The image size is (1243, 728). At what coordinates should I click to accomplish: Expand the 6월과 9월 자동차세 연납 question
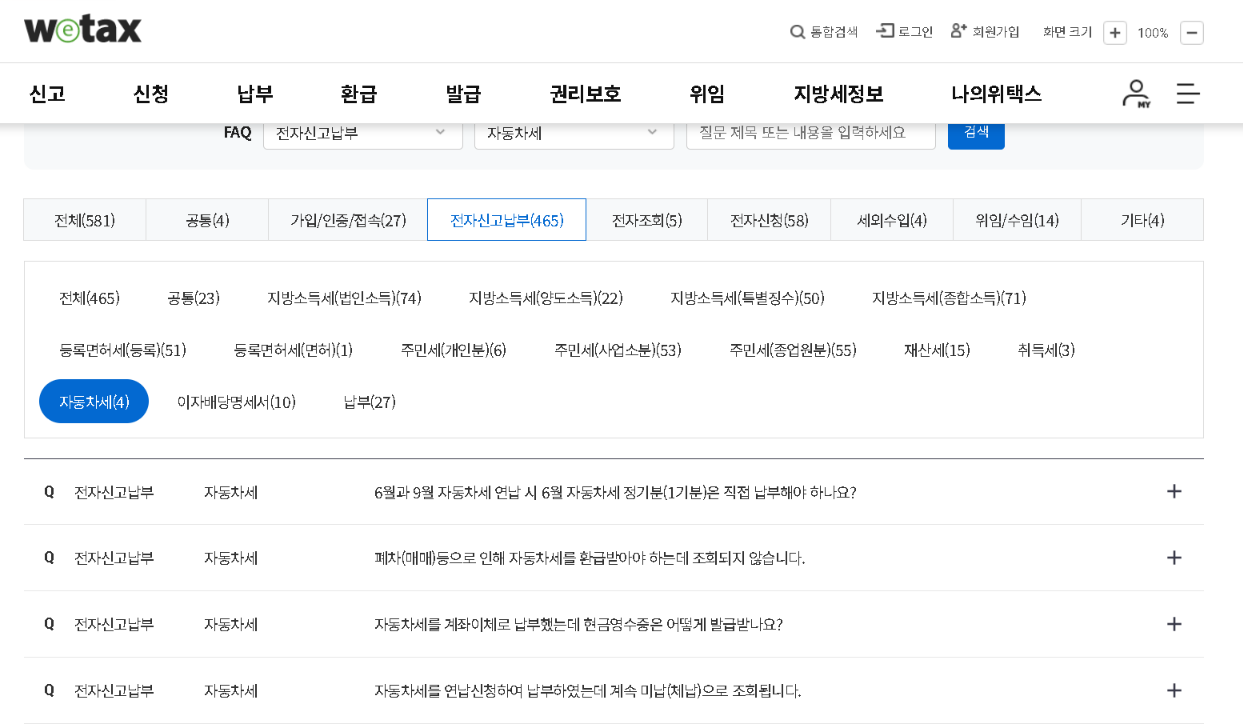click(x=1174, y=491)
